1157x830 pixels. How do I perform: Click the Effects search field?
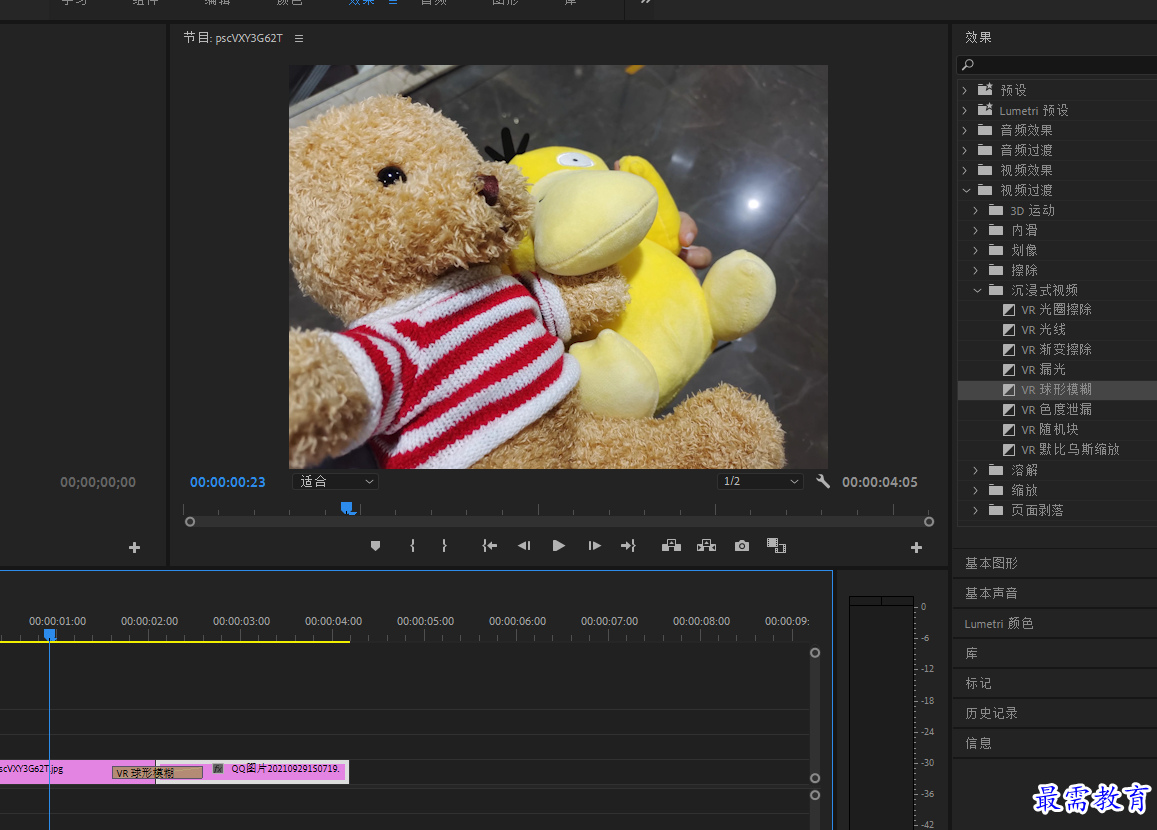[x=1057, y=65]
